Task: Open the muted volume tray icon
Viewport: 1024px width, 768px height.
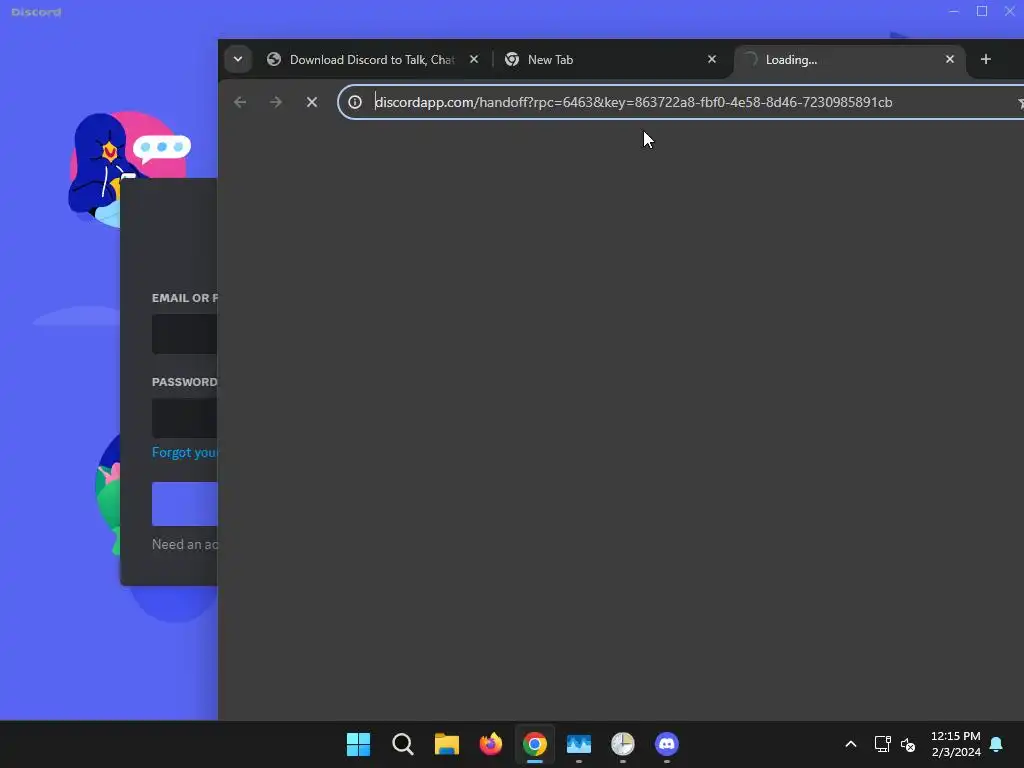Action: pos(908,744)
